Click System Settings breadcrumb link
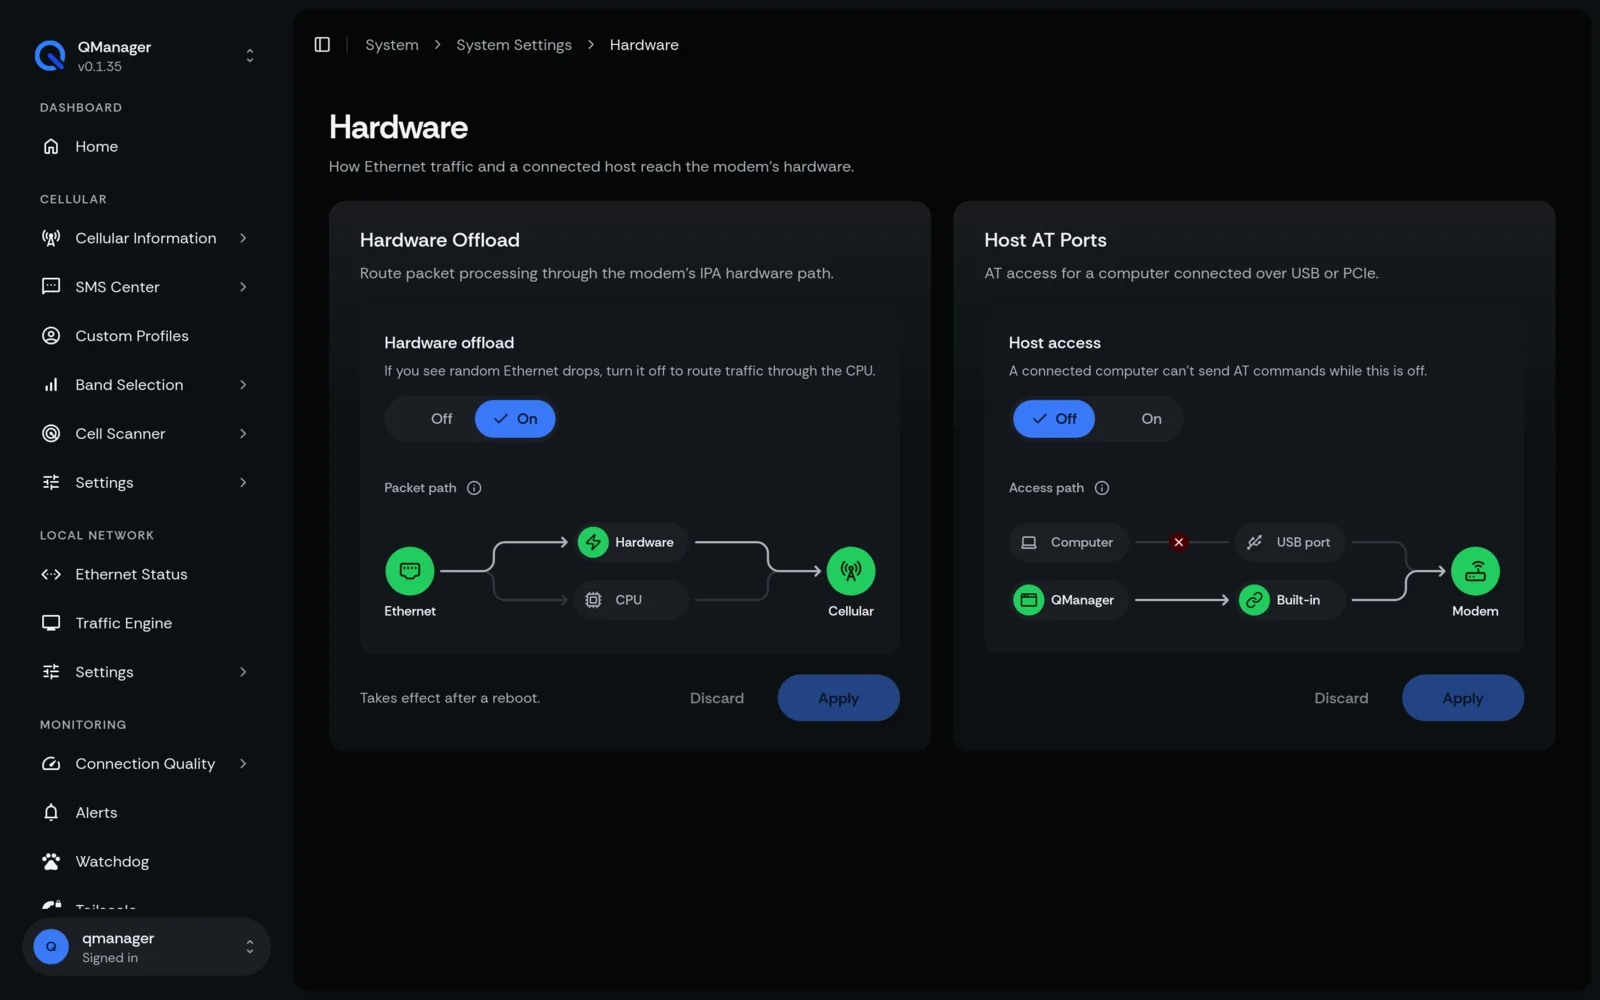The height and width of the screenshot is (1000, 1600). point(514,45)
